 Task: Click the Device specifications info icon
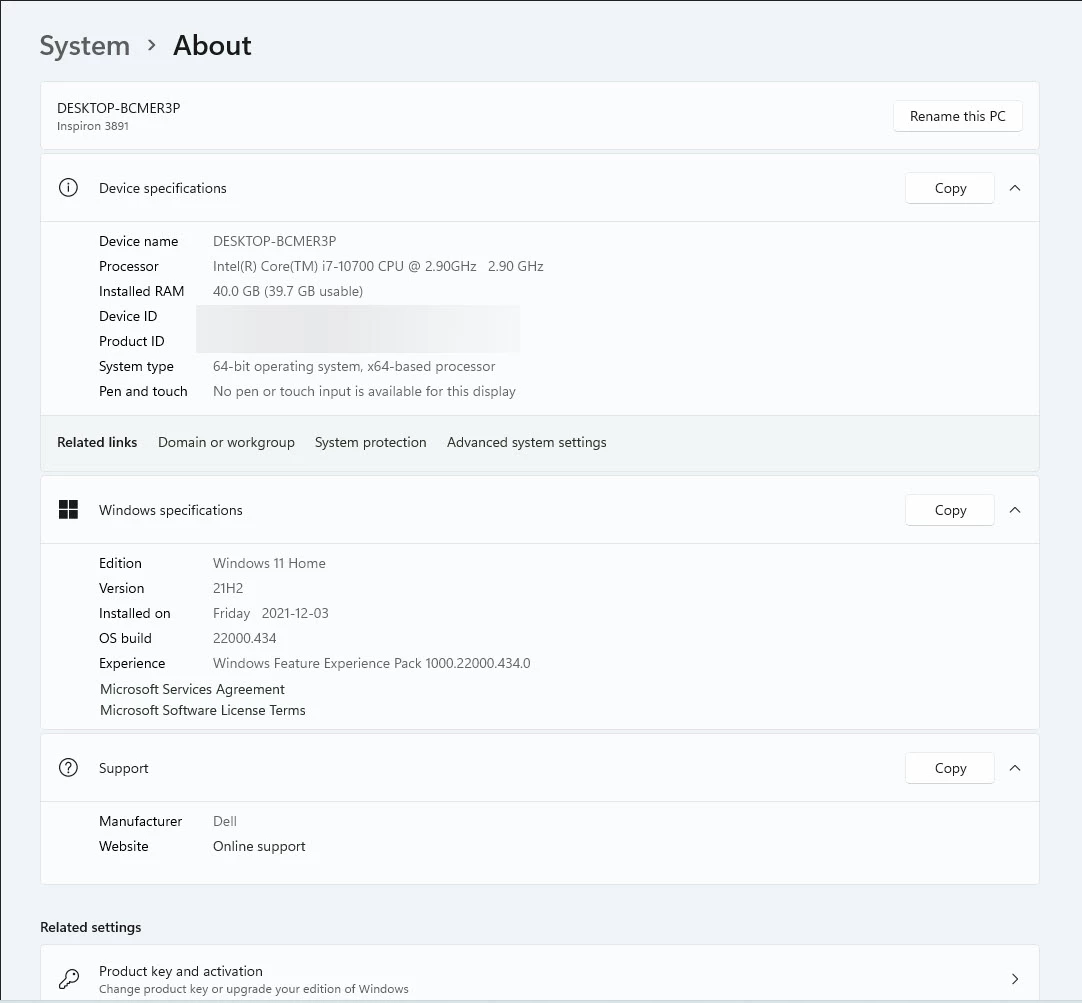point(68,188)
